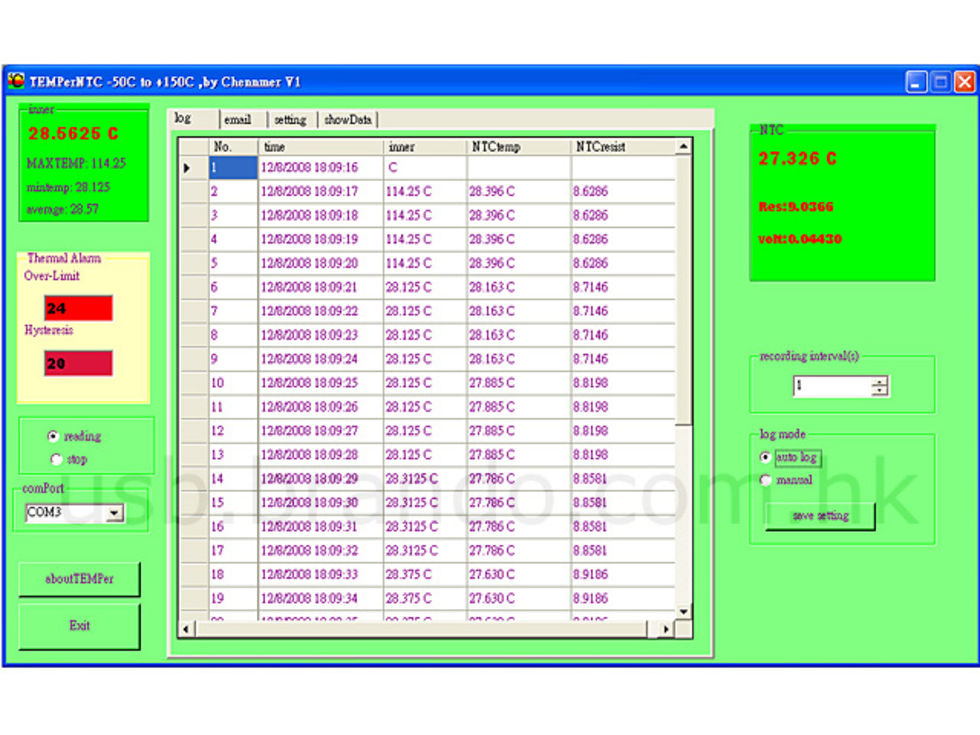Click the aboutTEMPer button
This screenshot has height=735, width=980.
point(79,579)
